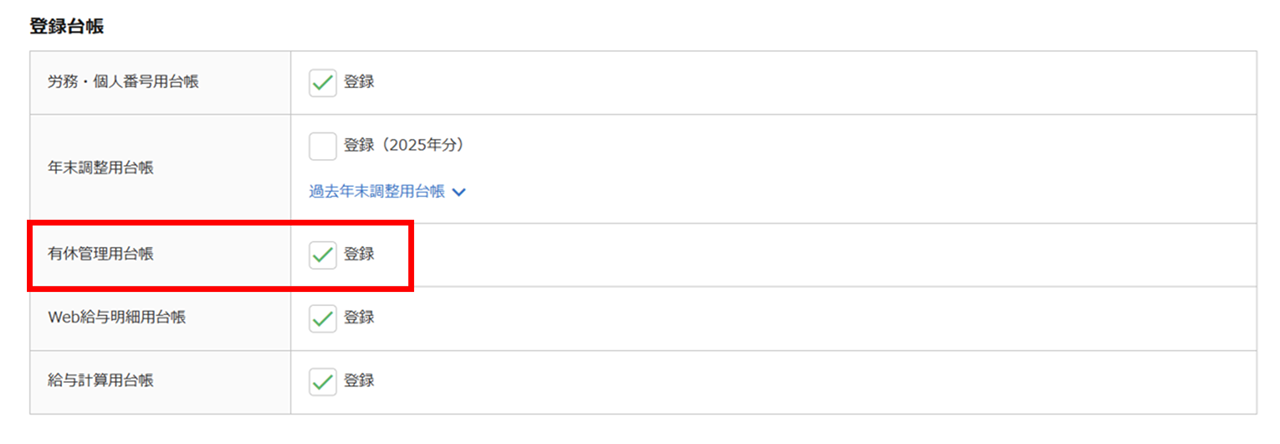
Task: Disable the 給与計算用台帳 registration checkbox
Action: 323,382
